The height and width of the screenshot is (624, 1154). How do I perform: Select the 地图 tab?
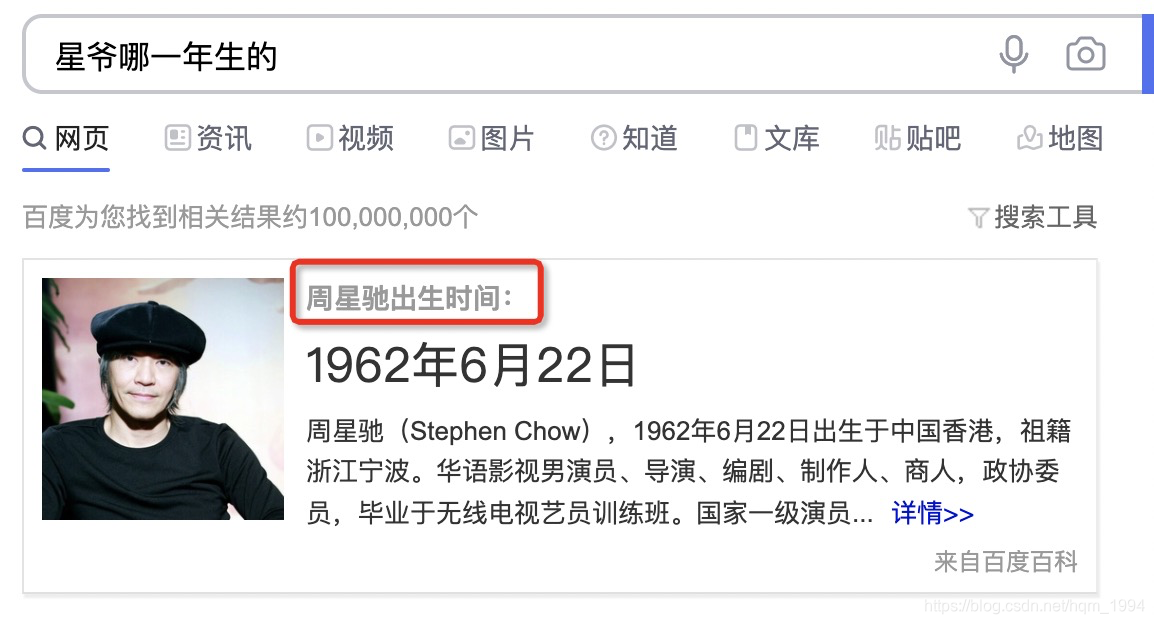(x=1060, y=138)
